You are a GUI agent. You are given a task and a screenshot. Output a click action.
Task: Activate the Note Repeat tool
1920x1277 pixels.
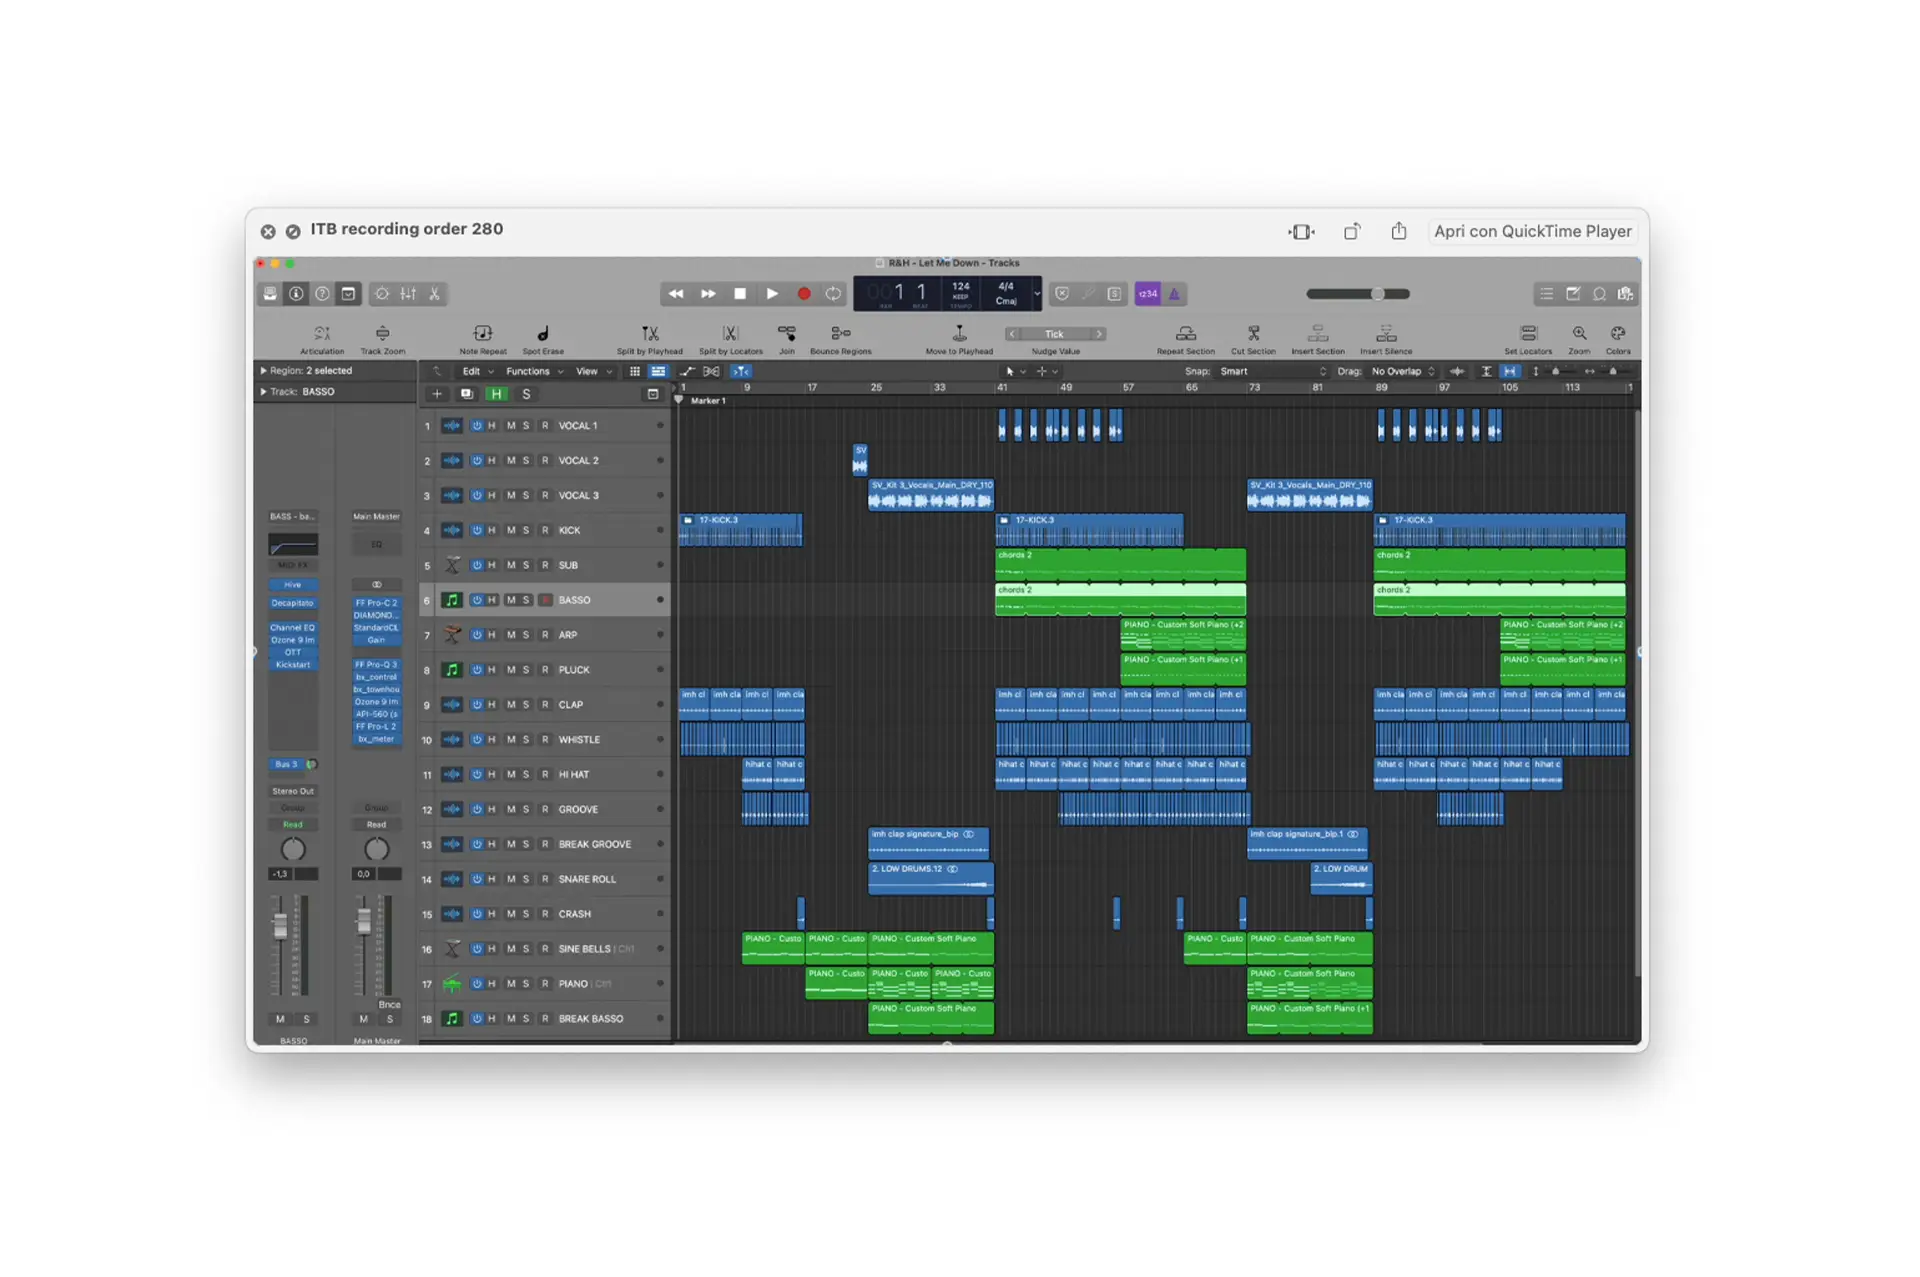pos(483,334)
